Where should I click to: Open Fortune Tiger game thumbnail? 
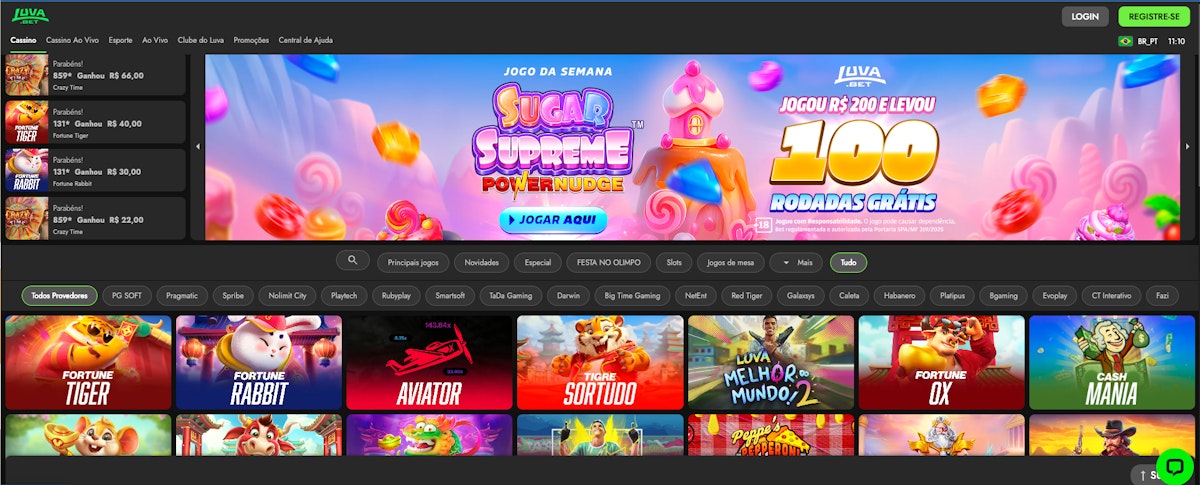pos(88,363)
